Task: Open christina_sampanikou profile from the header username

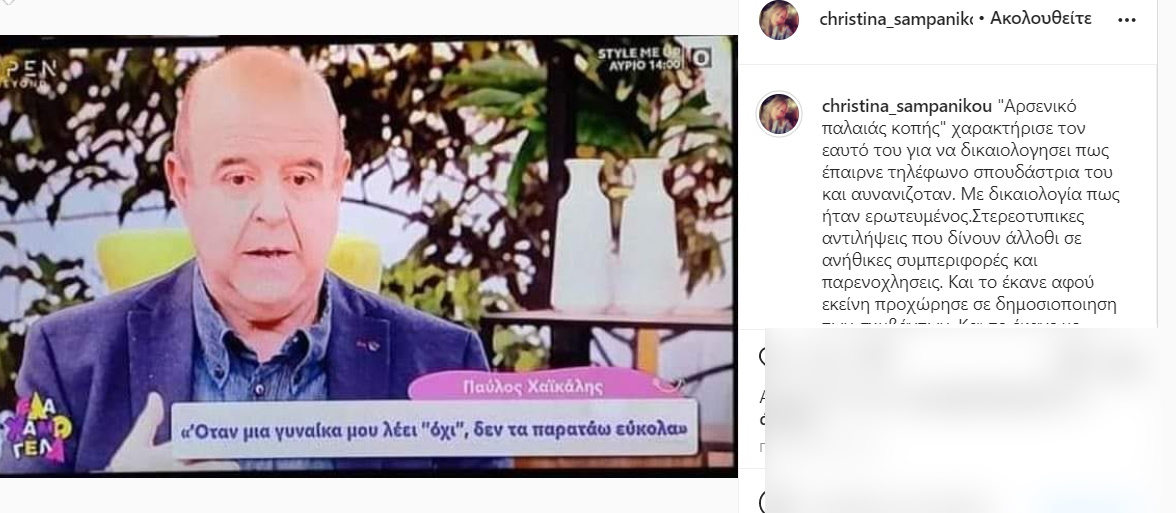Action: pyautogui.click(x=896, y=19)
